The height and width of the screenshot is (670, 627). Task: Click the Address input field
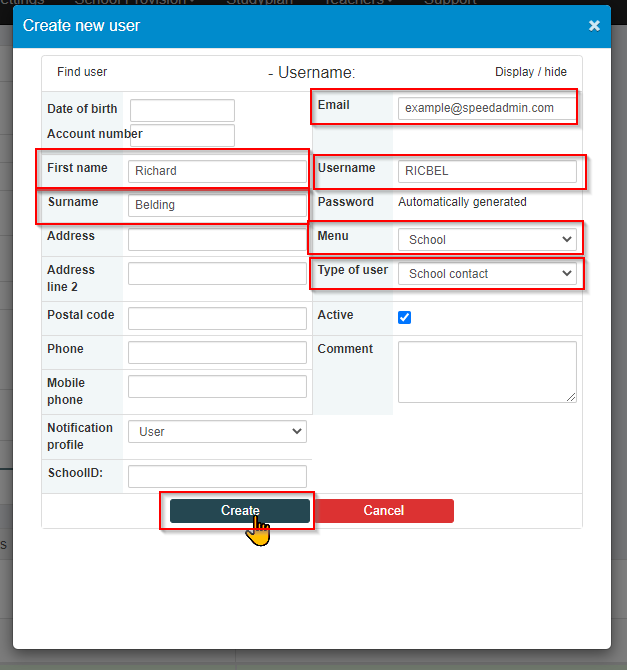(217, 239)
